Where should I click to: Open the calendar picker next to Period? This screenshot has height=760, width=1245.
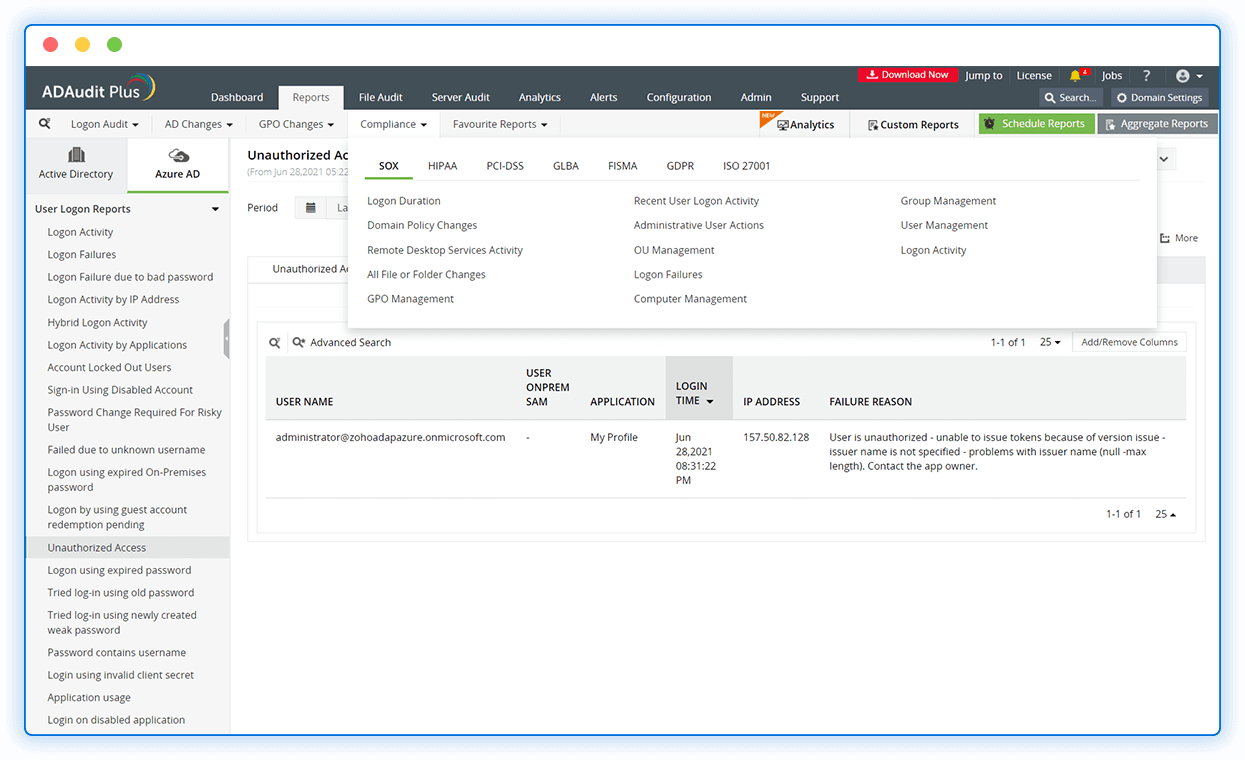(310, 207)
